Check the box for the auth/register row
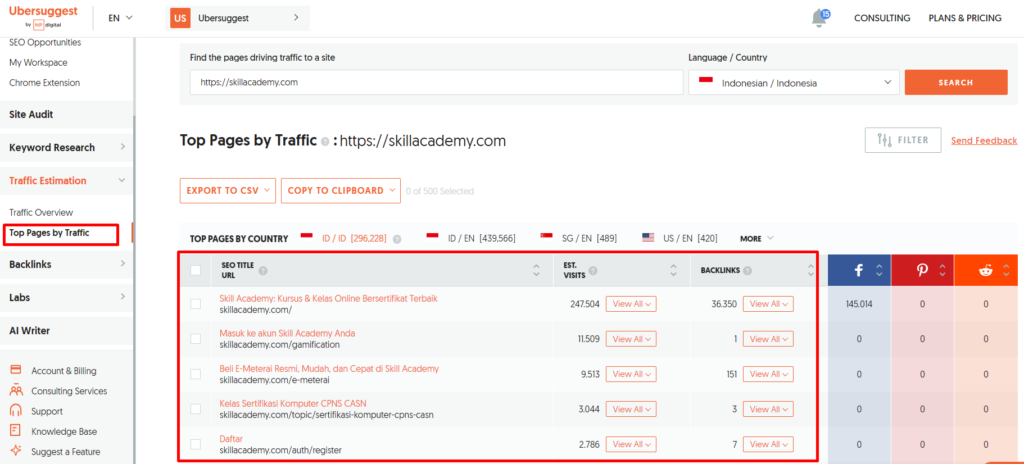This screenshot has height=464, width=1024. 195,444
